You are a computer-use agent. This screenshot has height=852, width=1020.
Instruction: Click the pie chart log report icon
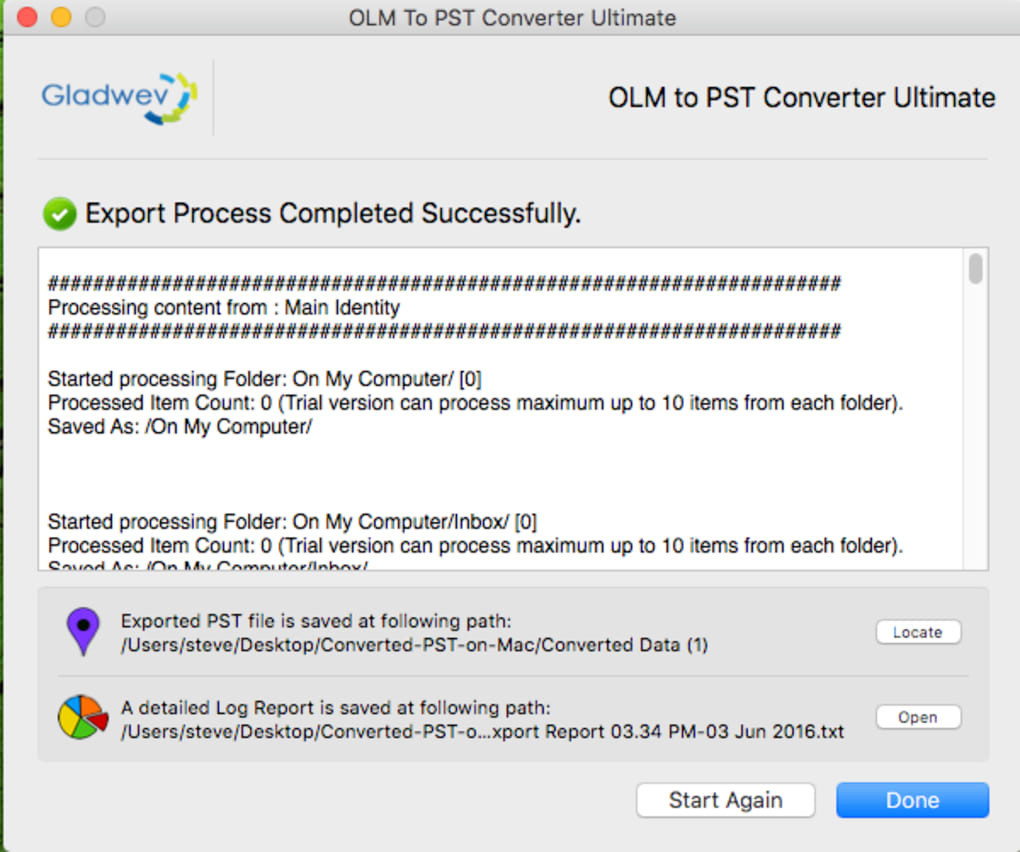pos(82,718)
